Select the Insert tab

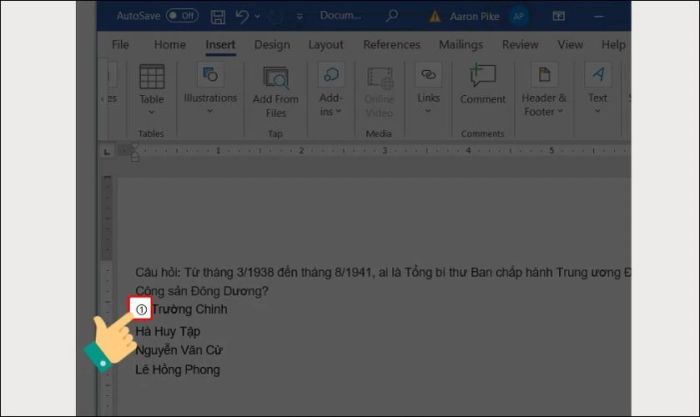click(x=221, y=45)
